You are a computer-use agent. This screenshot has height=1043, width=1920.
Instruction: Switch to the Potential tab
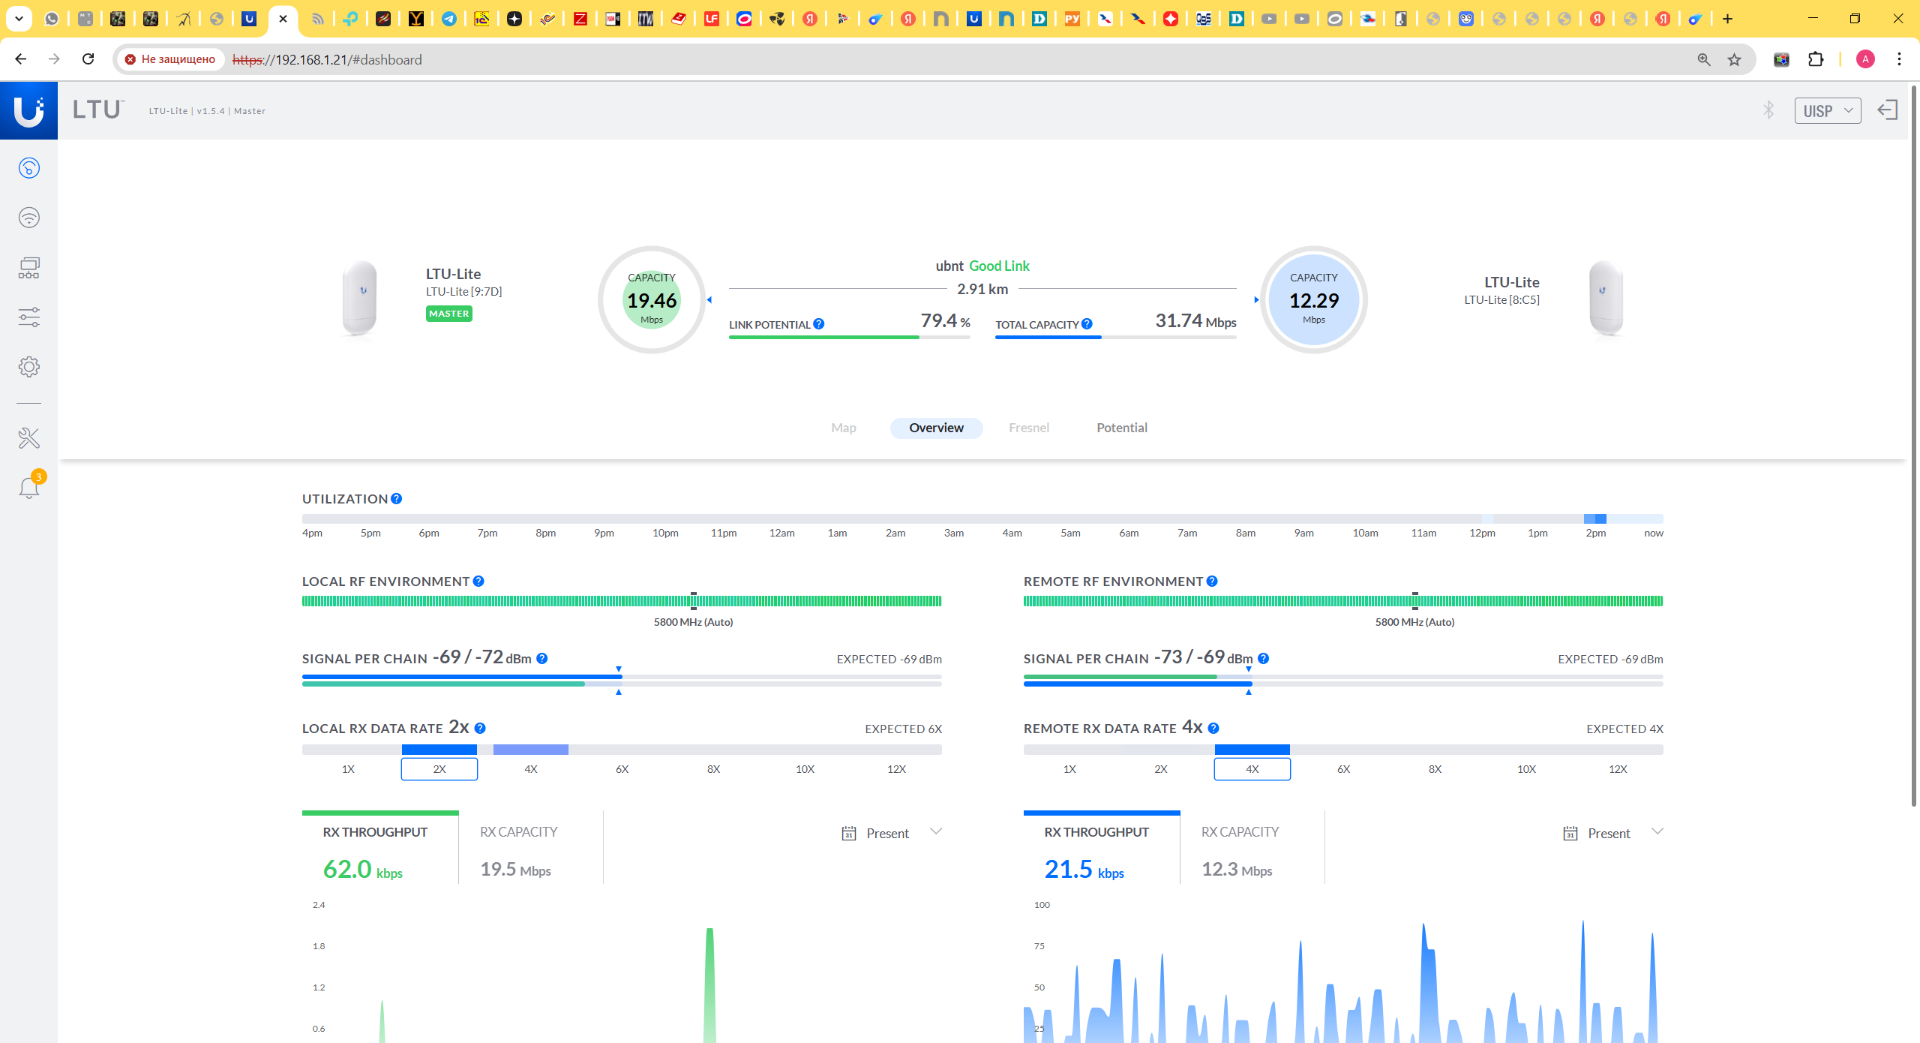[x=1122, y=428]
